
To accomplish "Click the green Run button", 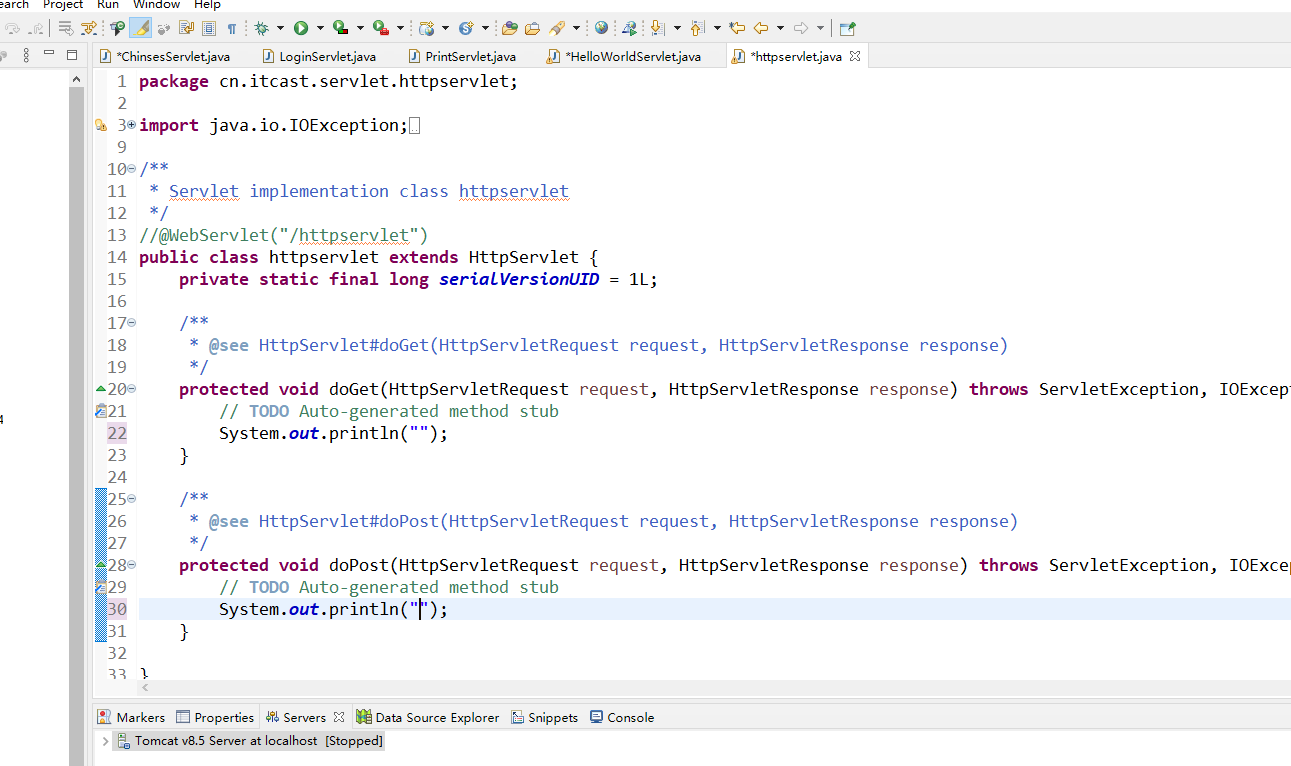I will point(301,28).
